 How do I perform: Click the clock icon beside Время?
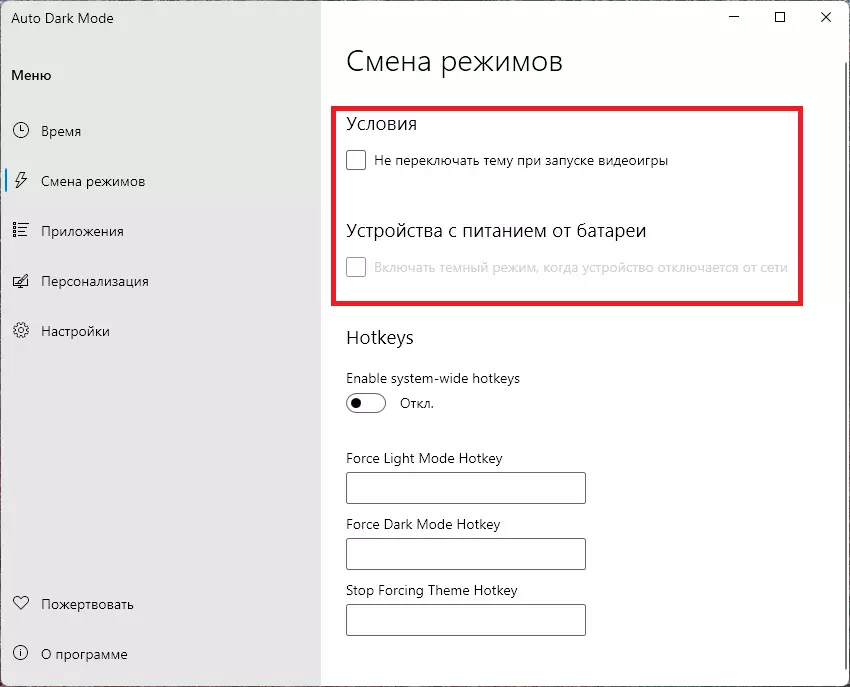21,131
